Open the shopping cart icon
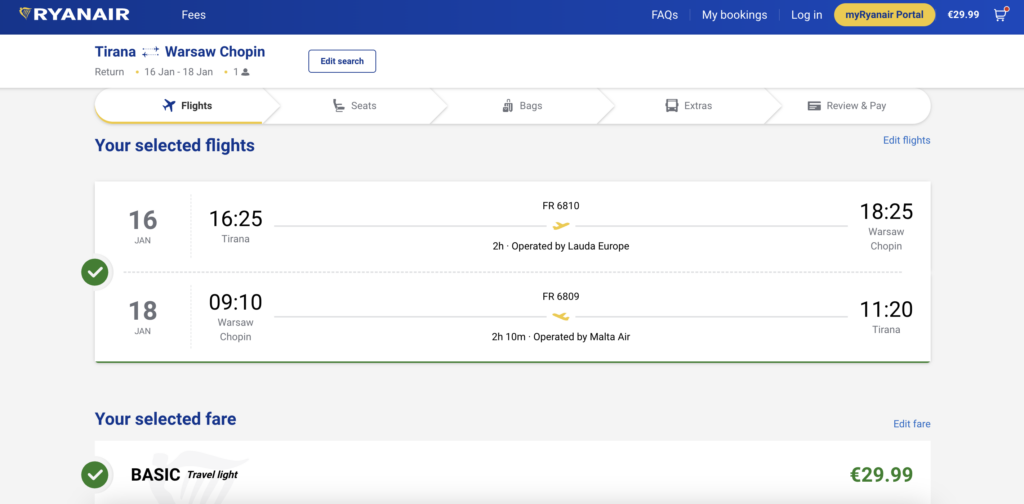This screenshot has width=1024, height=504. (999, 15)
